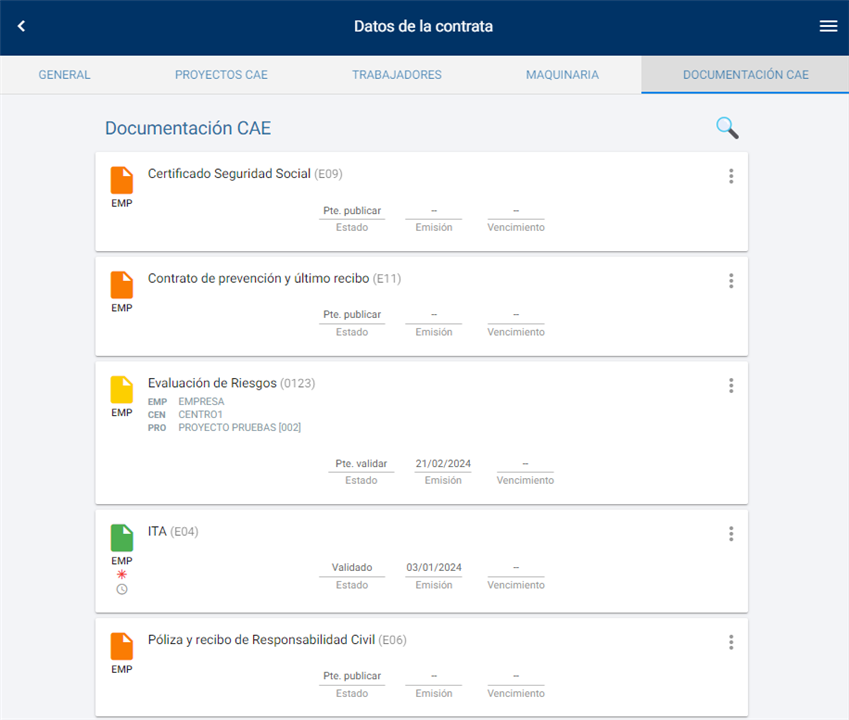Click the red asterisk icon under ITA

(x=122, y=574)
